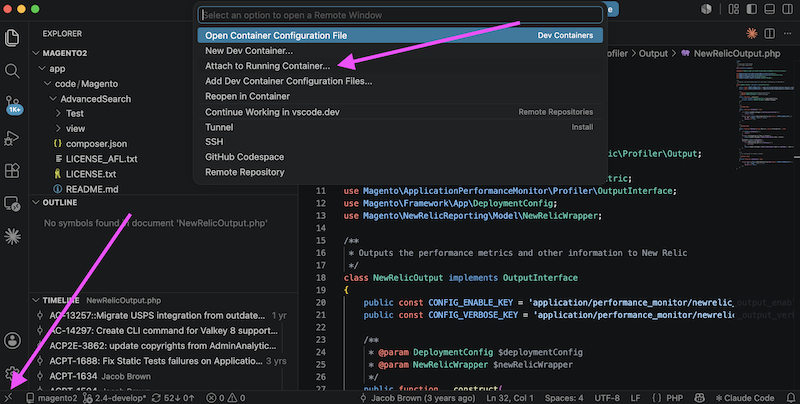The height and width of the screenshot is (404, 800).
Task: Open README.md file
Action: pyautogui.click(x=92, y=189)
